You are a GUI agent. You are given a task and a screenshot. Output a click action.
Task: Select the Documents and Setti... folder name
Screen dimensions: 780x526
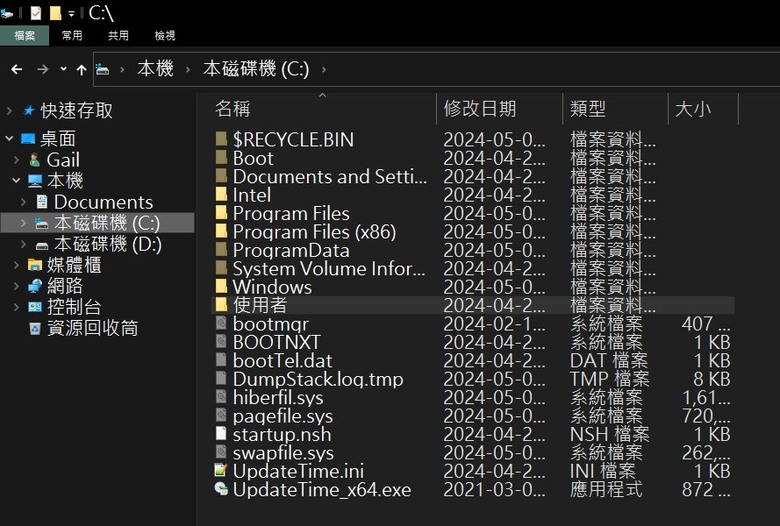tap(330, 177)
